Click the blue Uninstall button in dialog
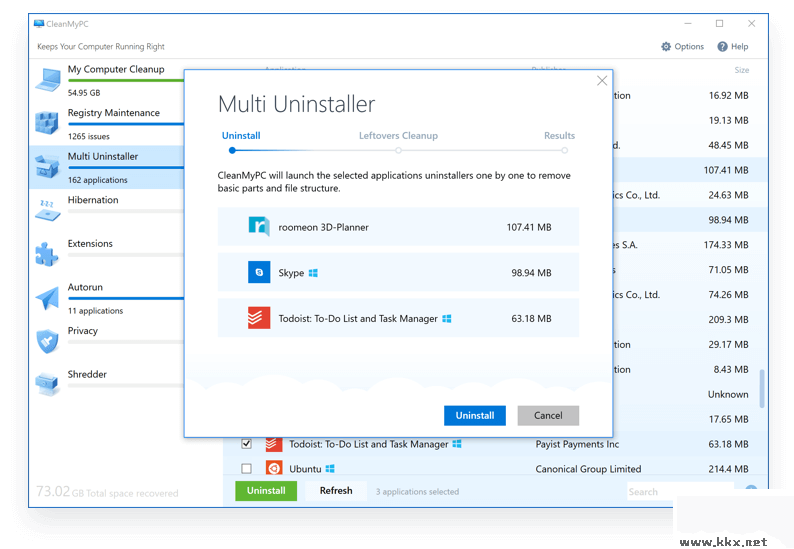Image resolution: width=794 pixels, height=549 pixels. (x=474, y=415)
